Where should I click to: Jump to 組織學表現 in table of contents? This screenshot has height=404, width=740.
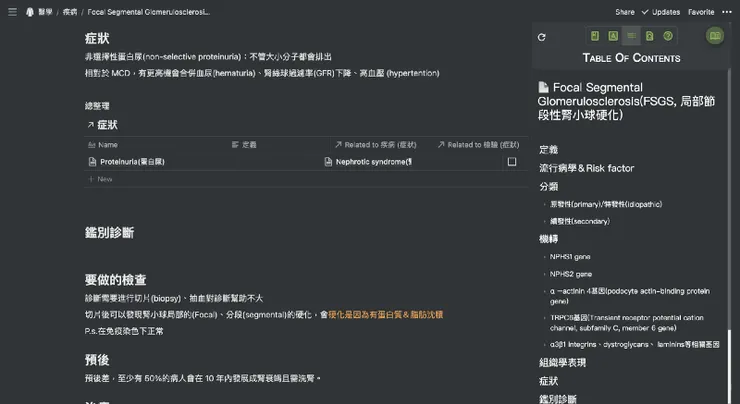click(x=563, y=362)
